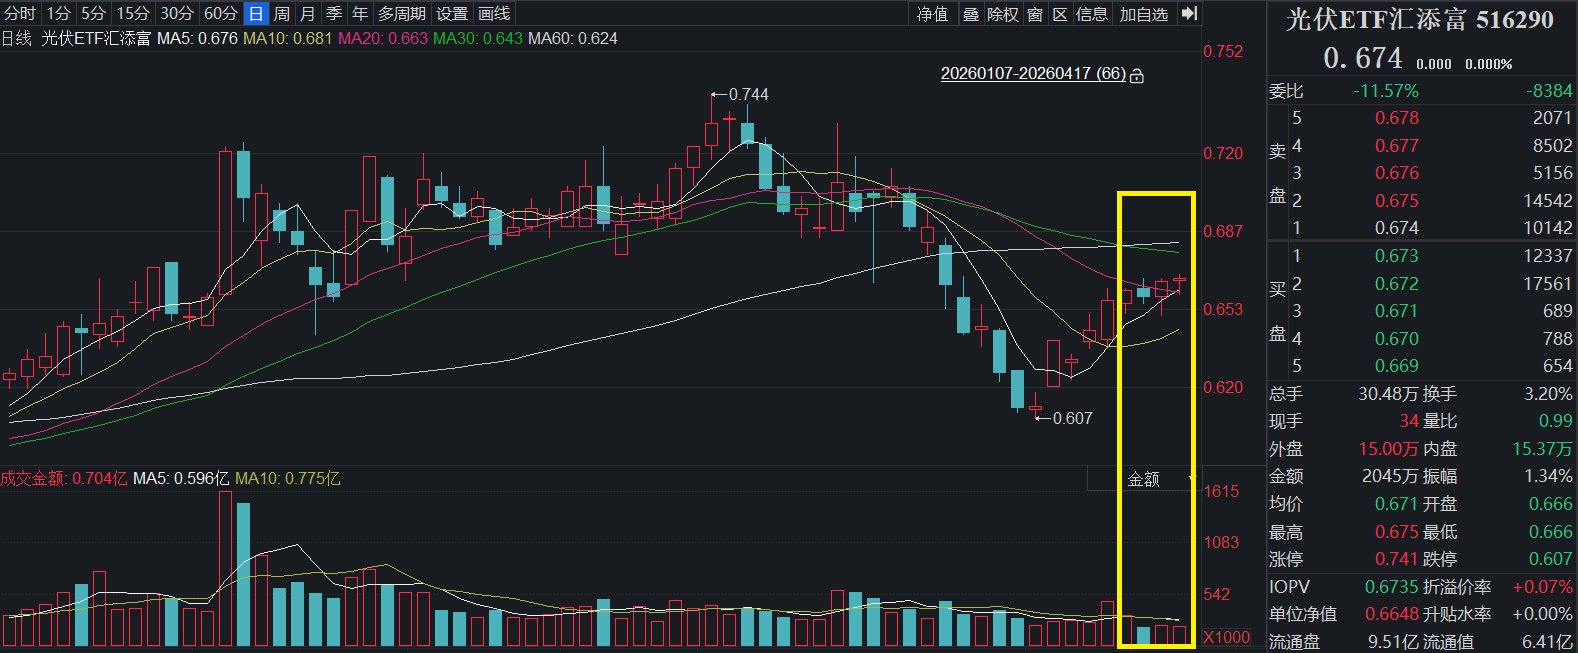The width and height of the screenshot is (1578, 653).
Task: Switch to the 分时 intraday tab
Action: coord(20,14)
